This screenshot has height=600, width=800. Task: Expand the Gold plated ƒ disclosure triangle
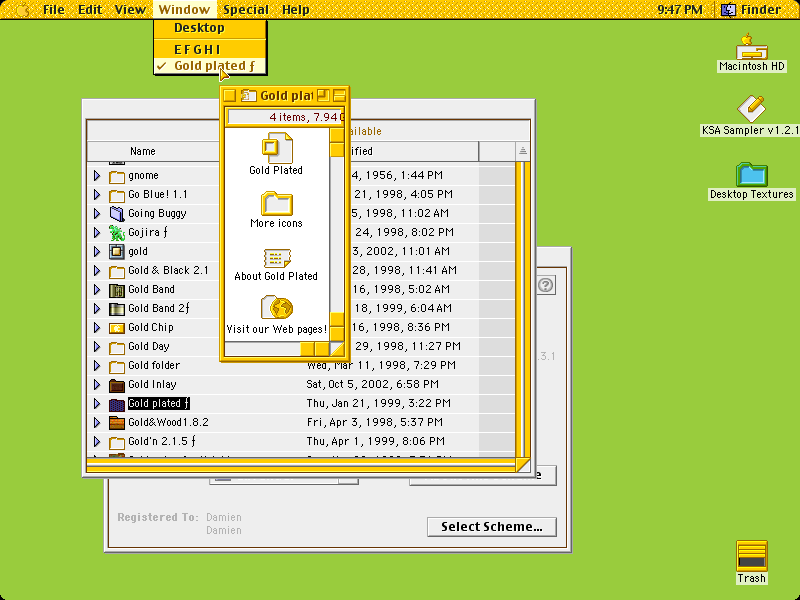[97, 404]
